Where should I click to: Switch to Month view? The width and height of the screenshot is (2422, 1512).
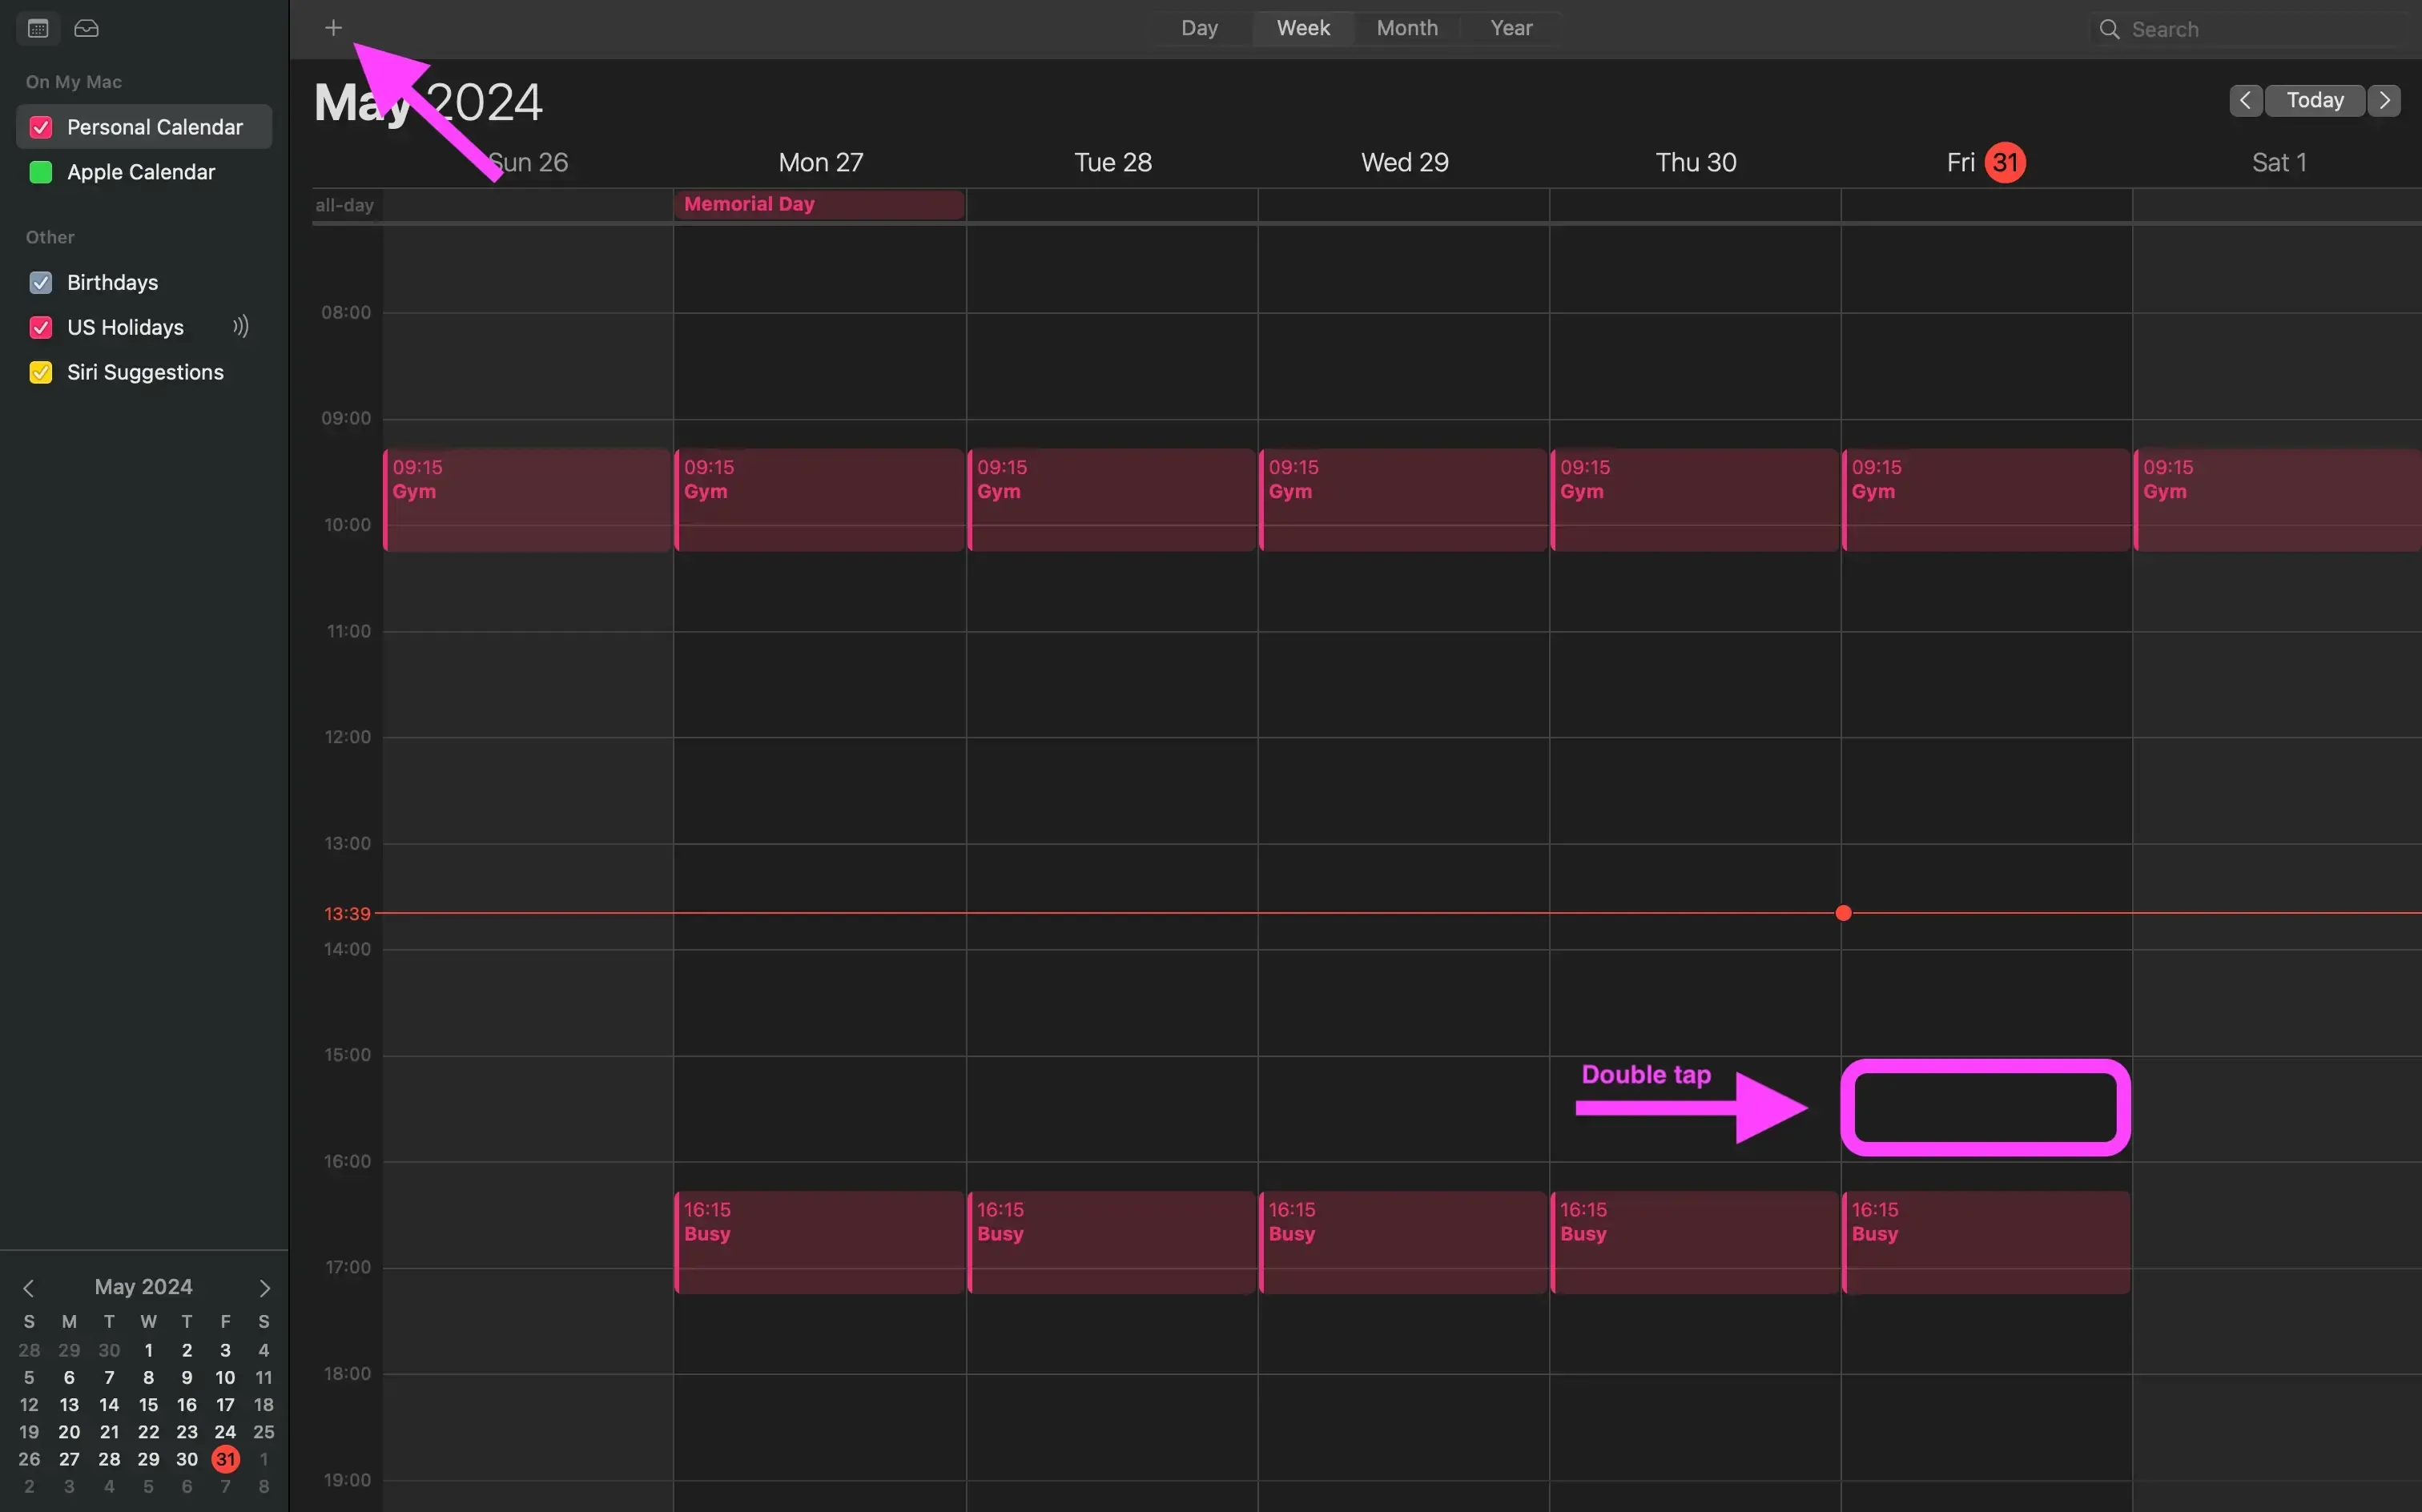(1406, 28)
